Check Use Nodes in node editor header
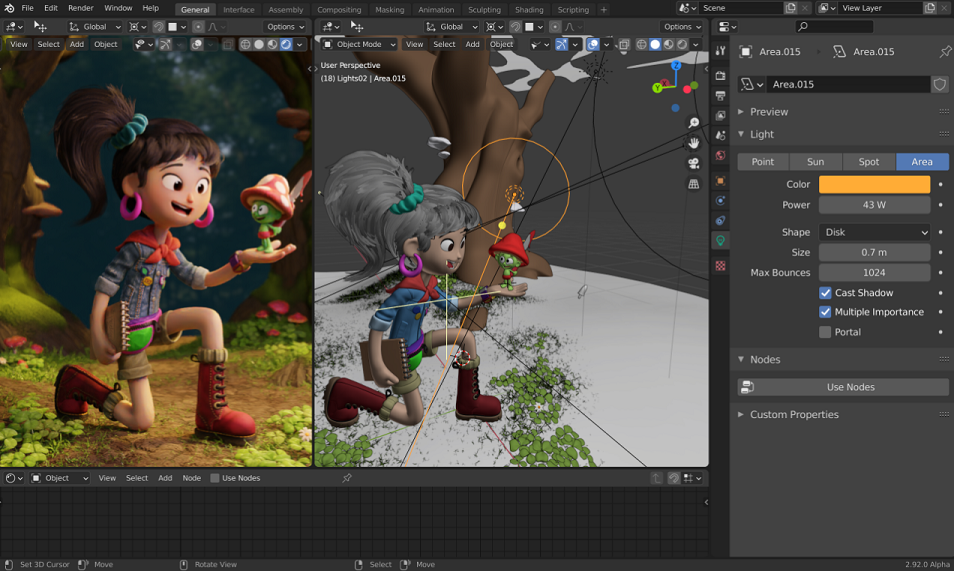 215,478
